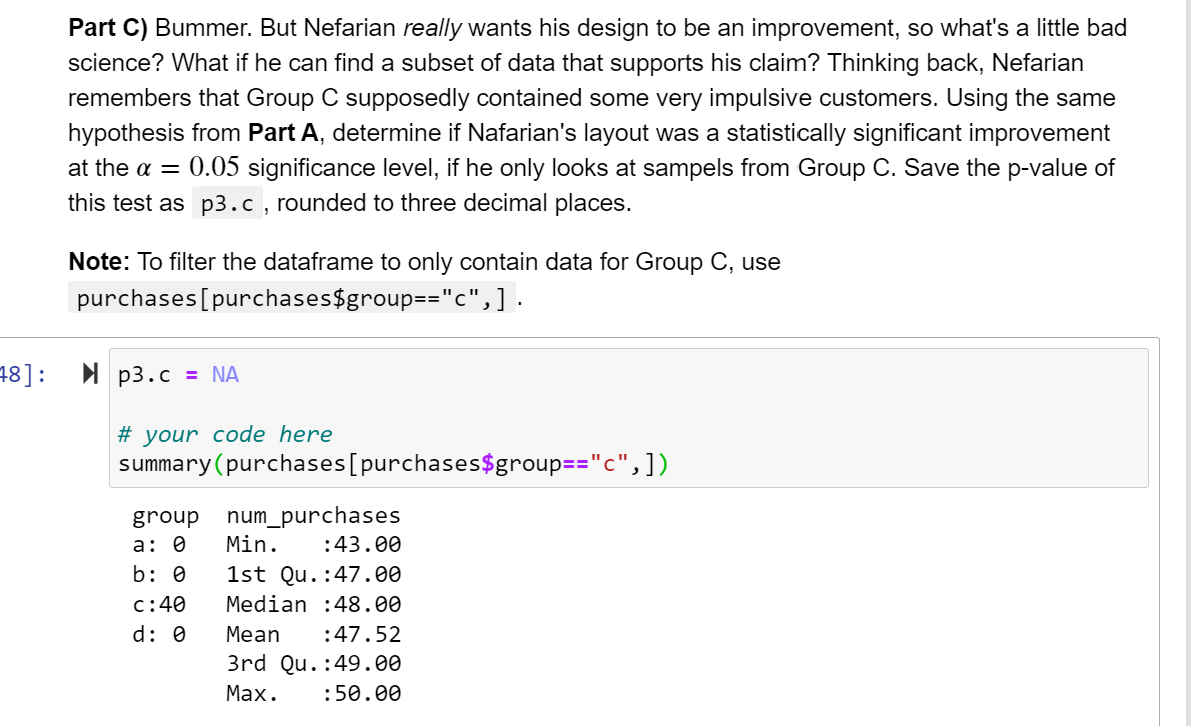
Task: Click the 'Mean :47.52' output line
Action: coord(311,634)
